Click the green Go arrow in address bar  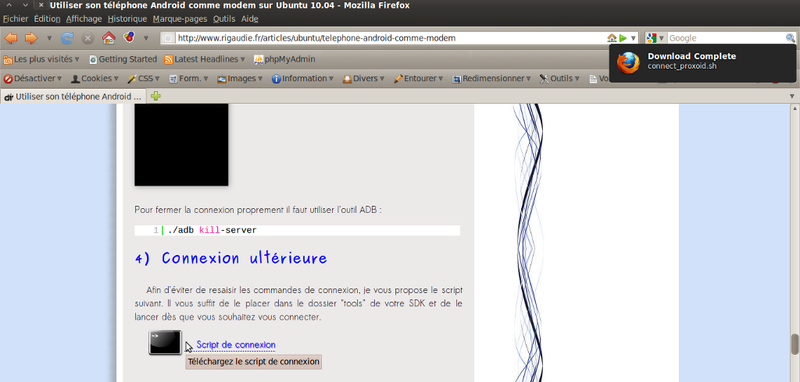tap(623, 38)
